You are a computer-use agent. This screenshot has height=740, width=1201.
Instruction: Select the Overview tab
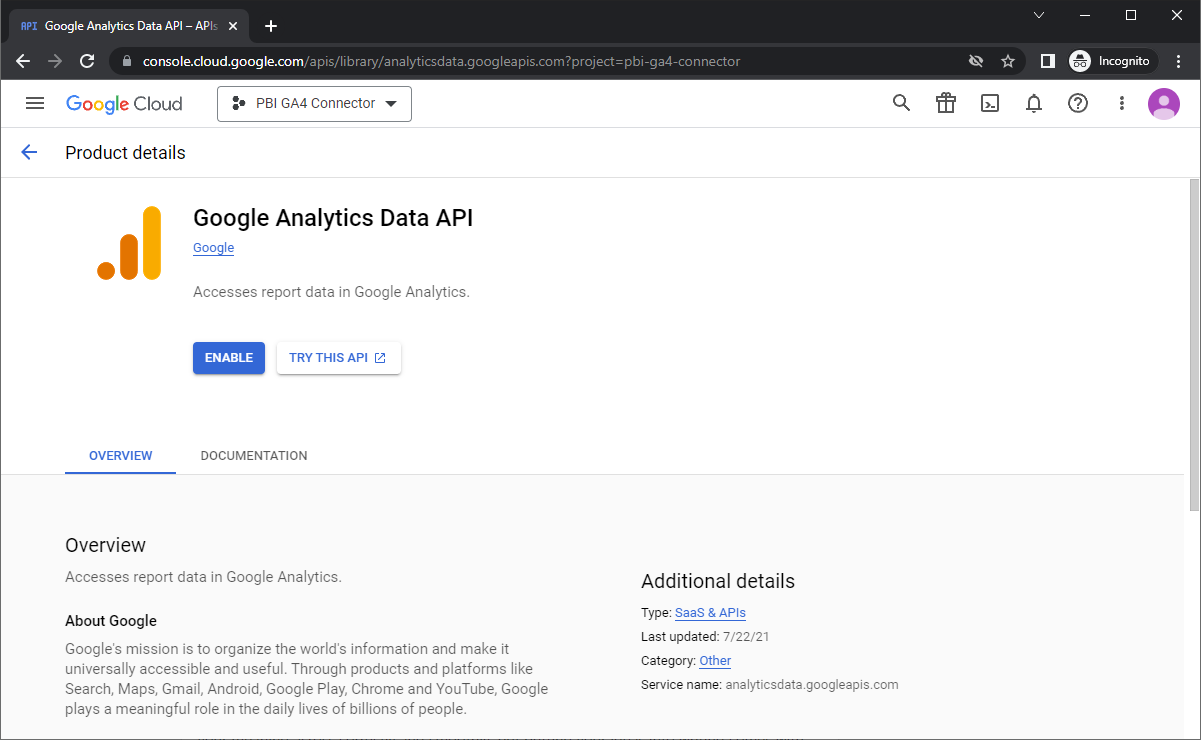pyautogui.click(x=121, y=456)
